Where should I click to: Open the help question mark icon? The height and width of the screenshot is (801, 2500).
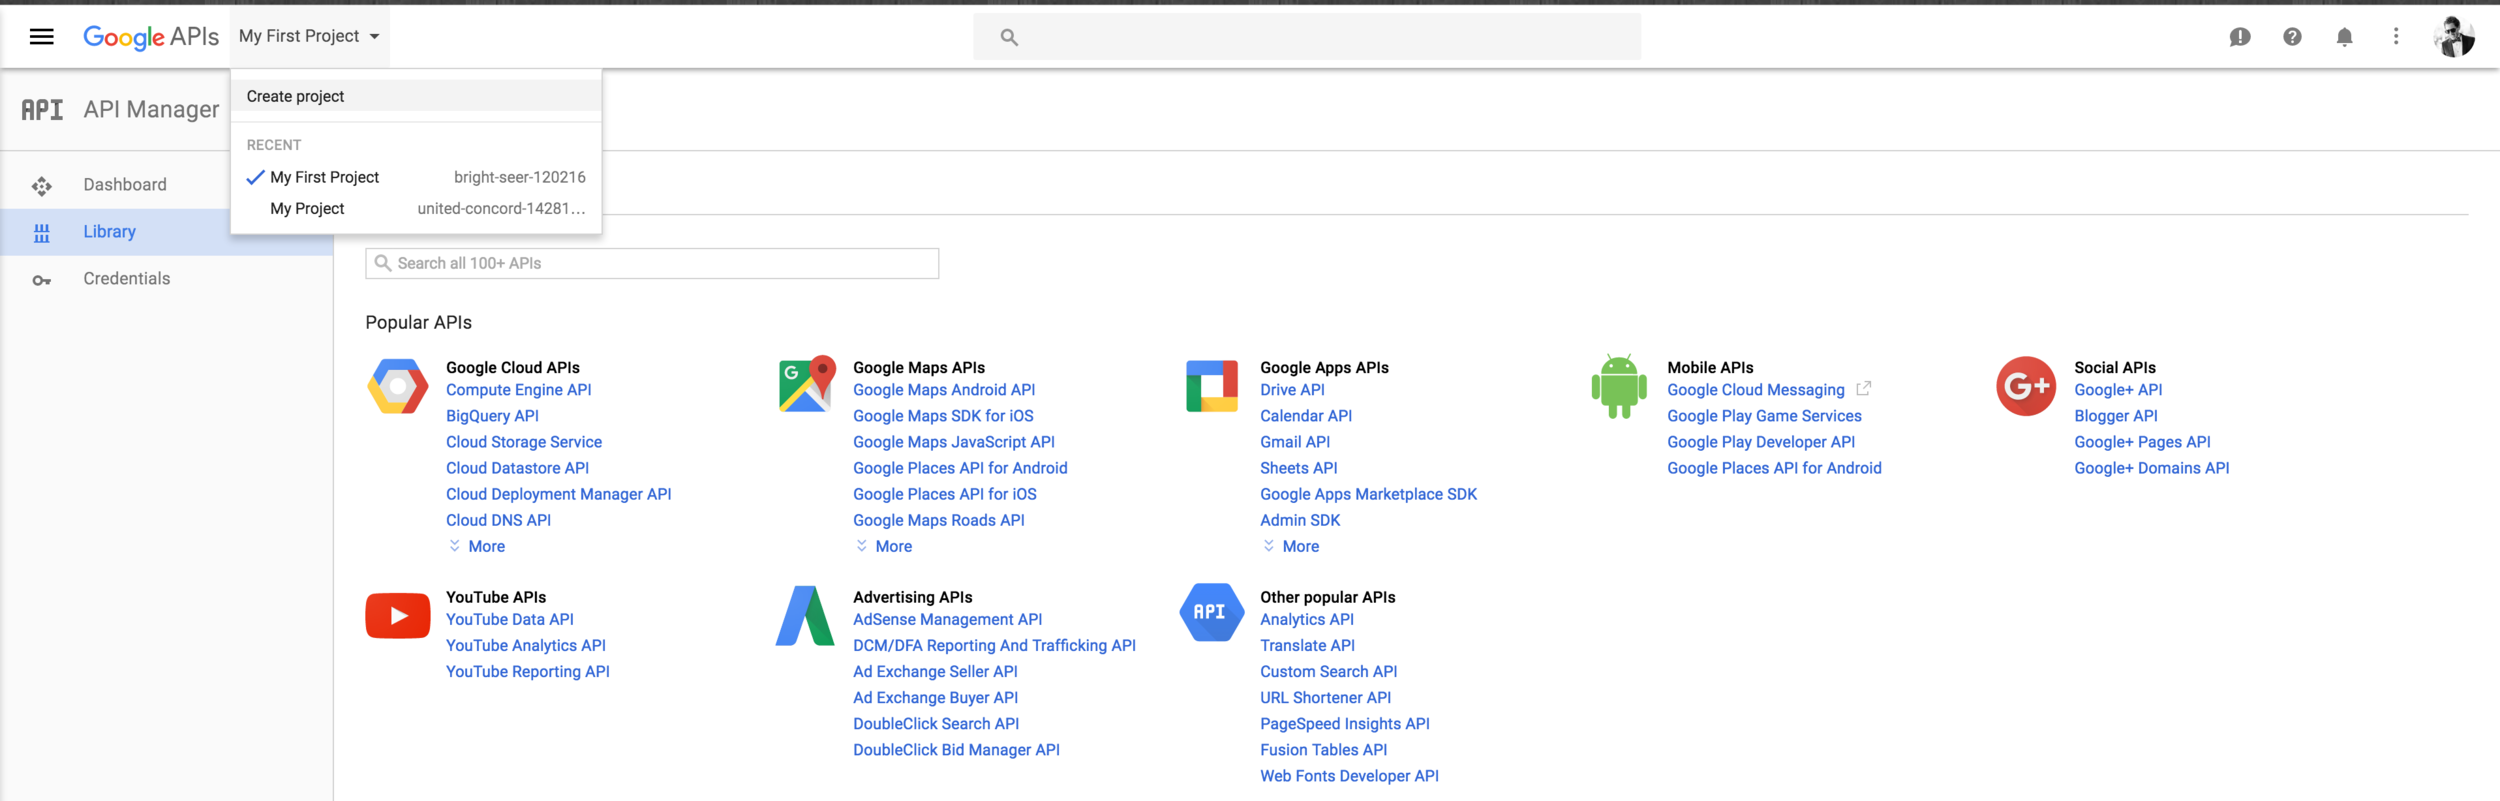(x=2292, y=37)
